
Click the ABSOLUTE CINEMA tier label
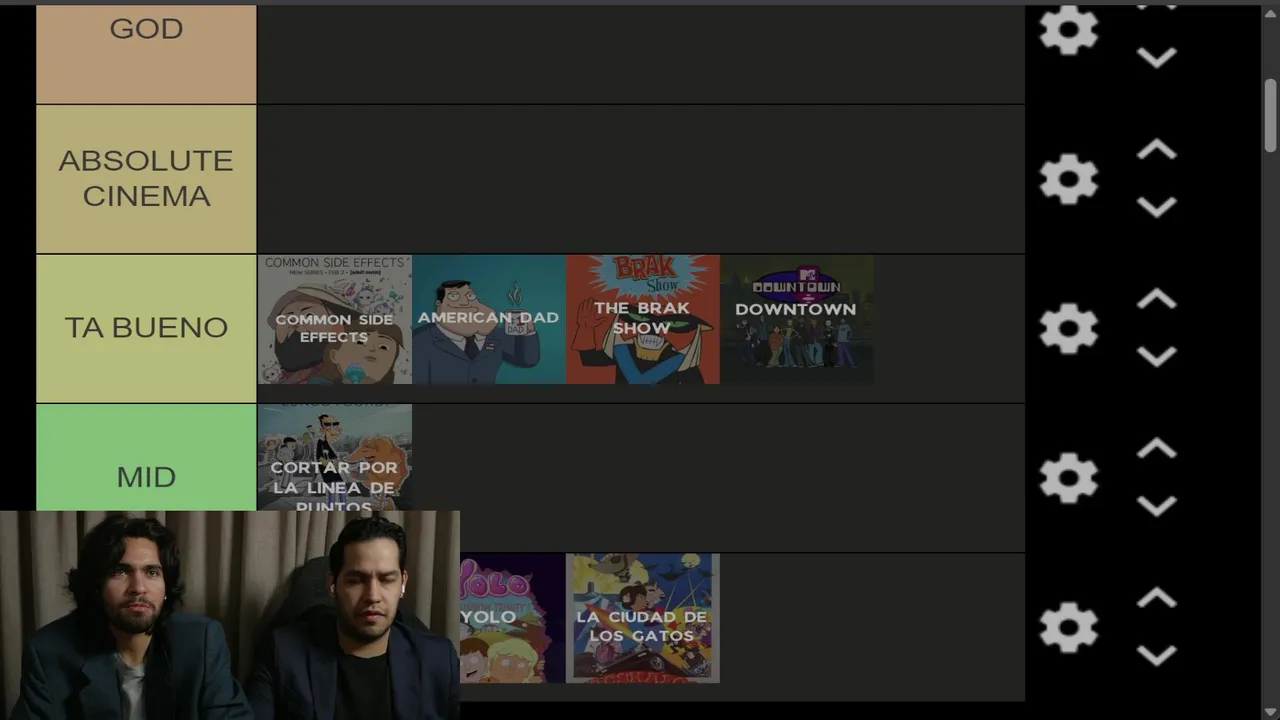coord(146,179)
